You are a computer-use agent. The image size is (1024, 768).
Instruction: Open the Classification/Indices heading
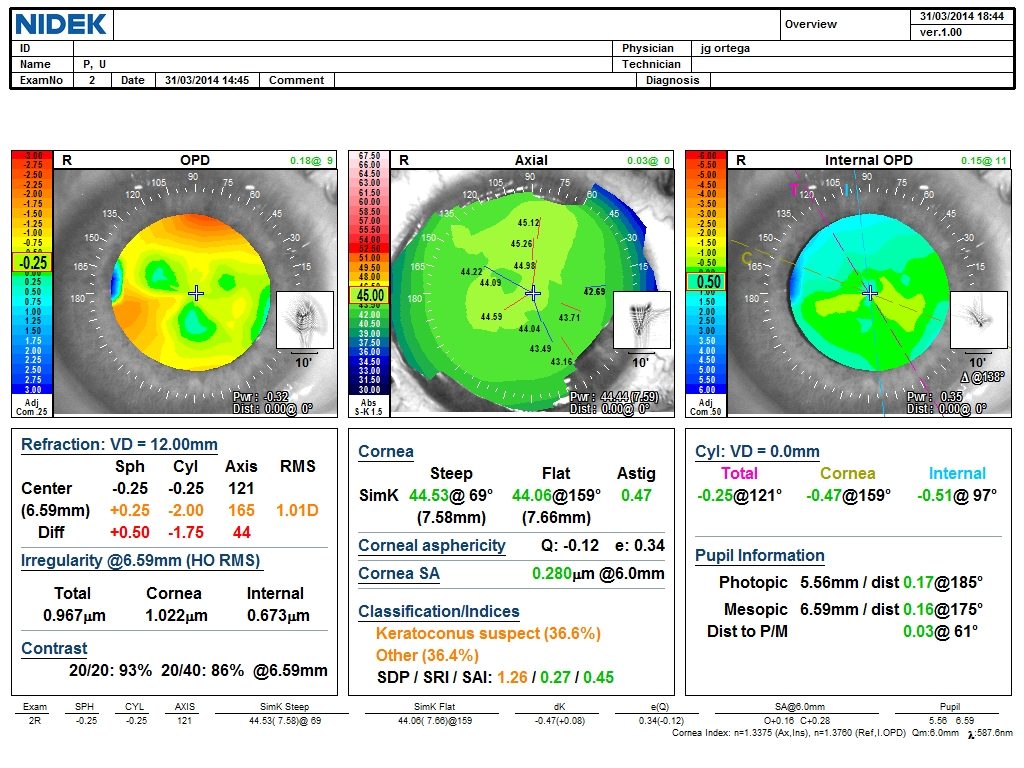tap(439, 612)
